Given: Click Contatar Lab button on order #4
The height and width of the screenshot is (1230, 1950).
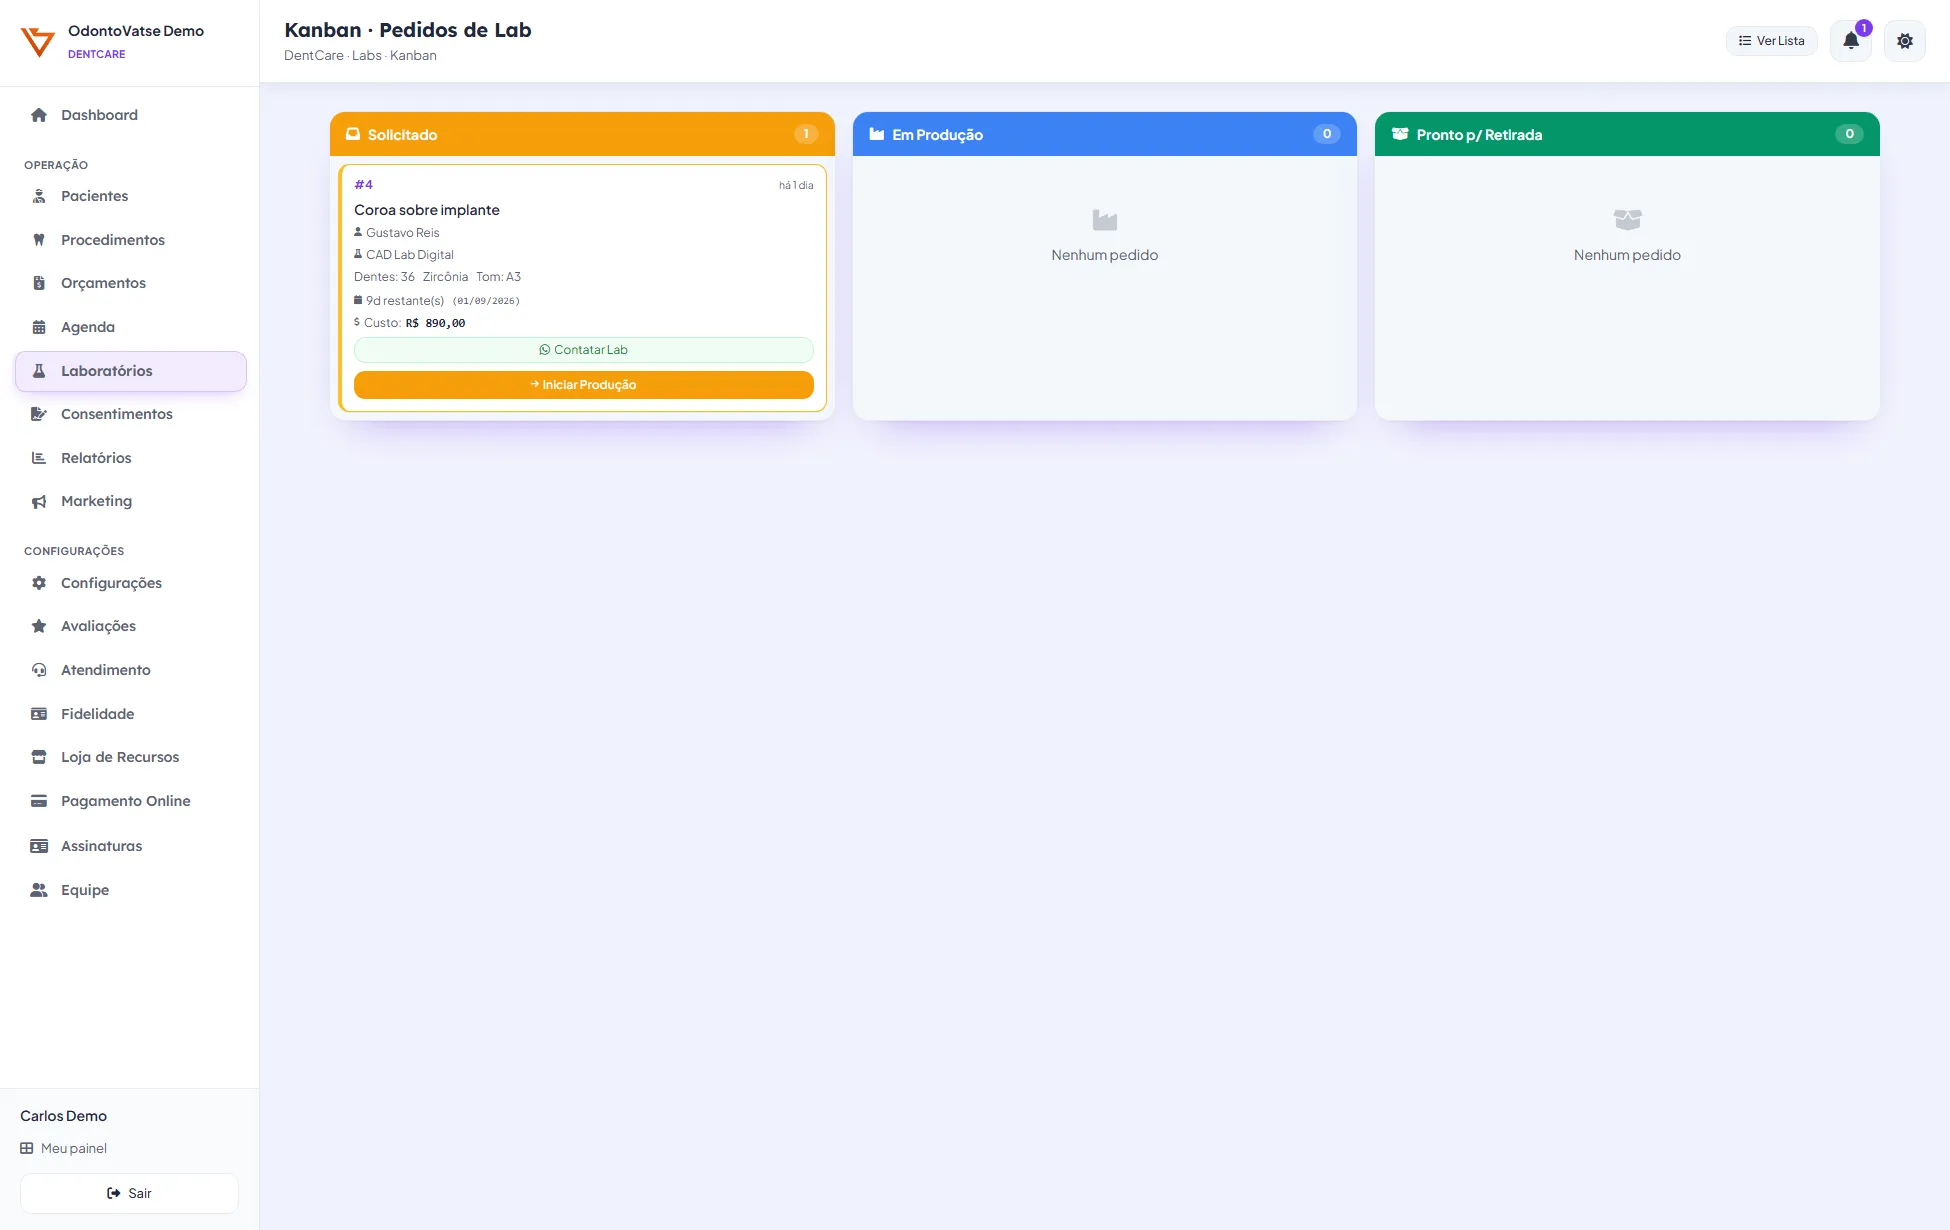Looking at the screenshot, I should tap(584, 350).
